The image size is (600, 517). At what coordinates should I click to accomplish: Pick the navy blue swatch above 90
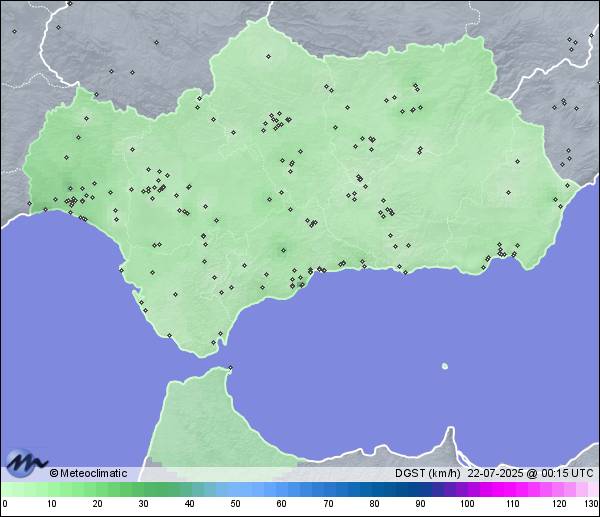point(421,489)
